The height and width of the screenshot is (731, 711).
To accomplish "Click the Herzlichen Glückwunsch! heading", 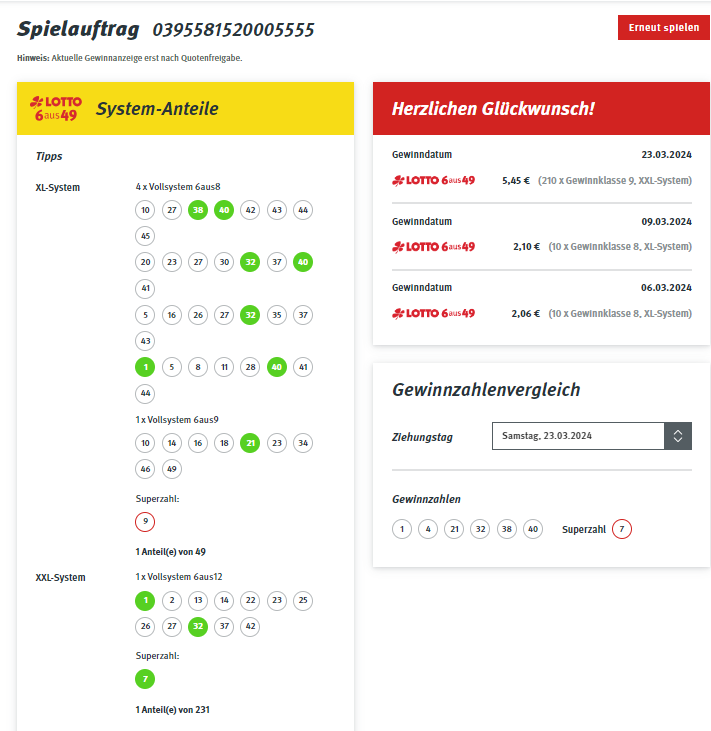I will (493, 109).
